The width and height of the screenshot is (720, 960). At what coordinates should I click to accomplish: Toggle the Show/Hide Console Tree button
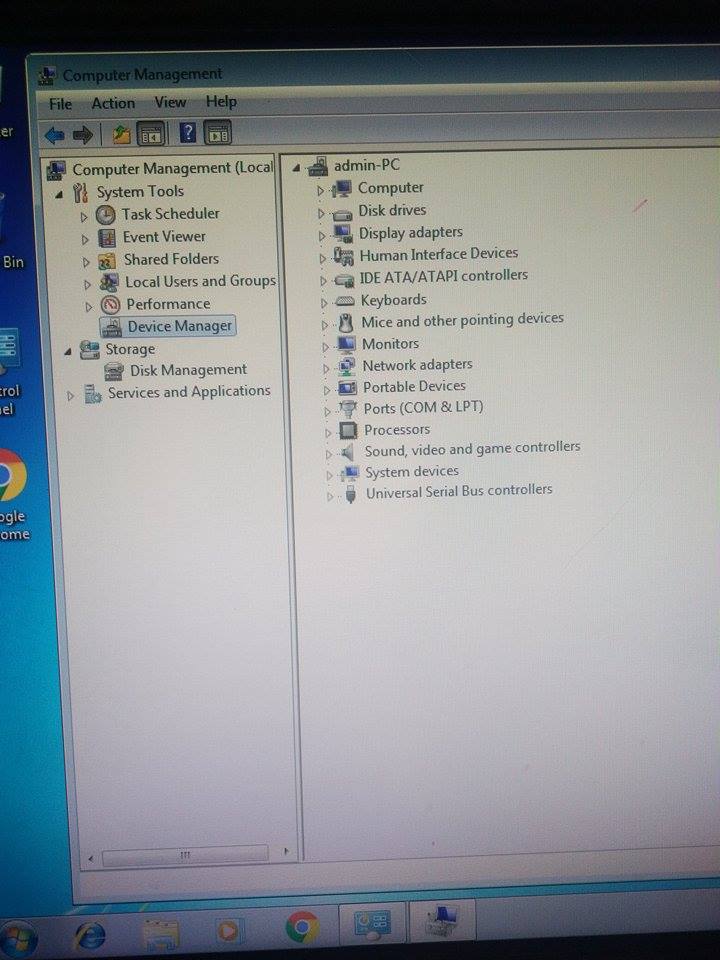tap(151, 133)
